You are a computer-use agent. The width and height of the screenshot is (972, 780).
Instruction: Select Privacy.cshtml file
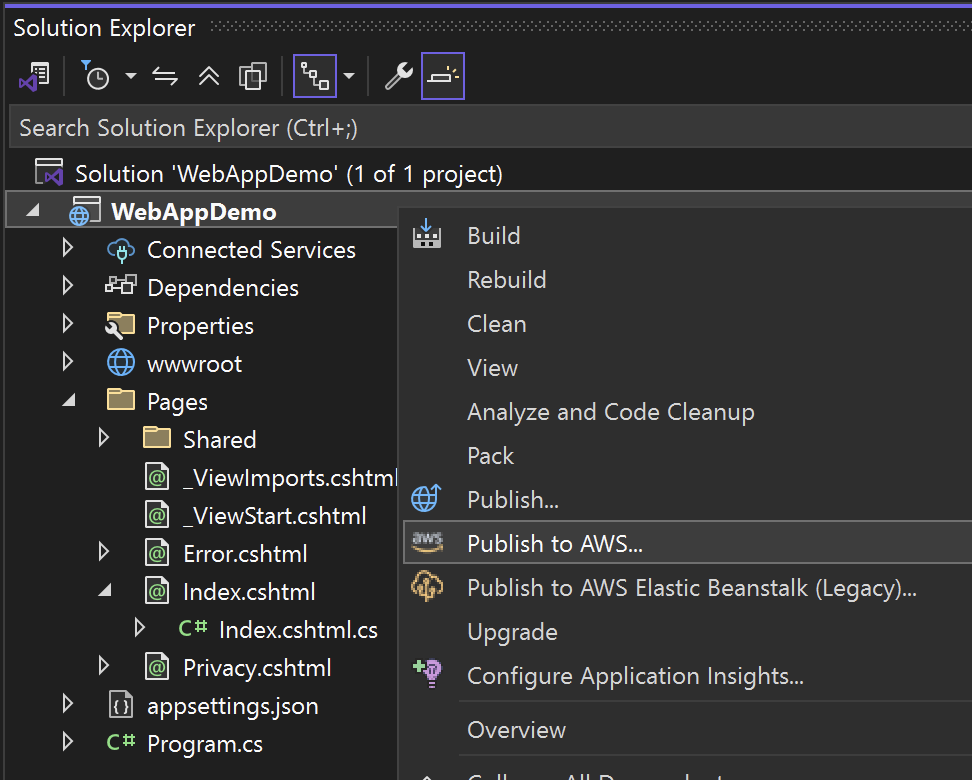click(x=257, y=668)
